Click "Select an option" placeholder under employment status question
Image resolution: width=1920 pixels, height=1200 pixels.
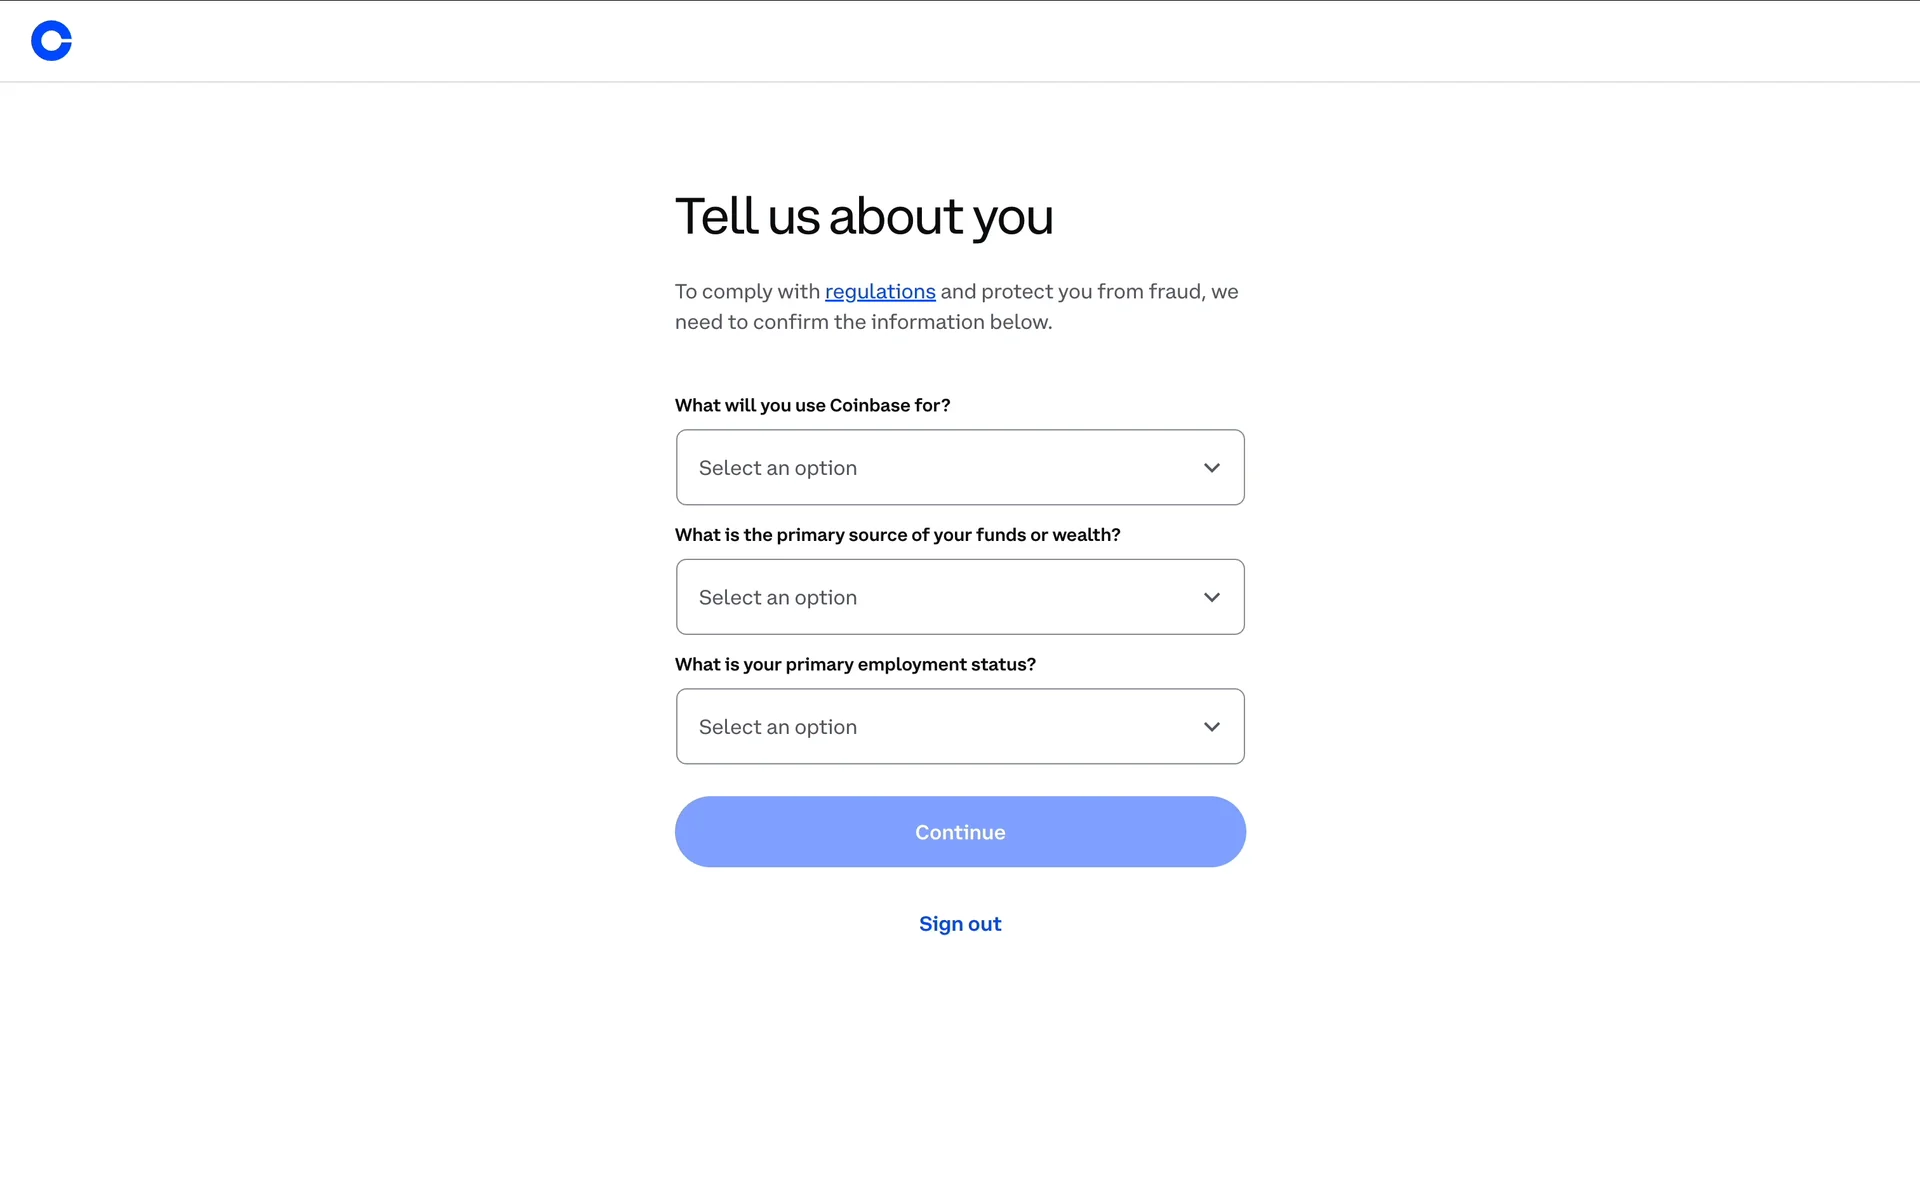pyautogui.click(x=778, y=727)
